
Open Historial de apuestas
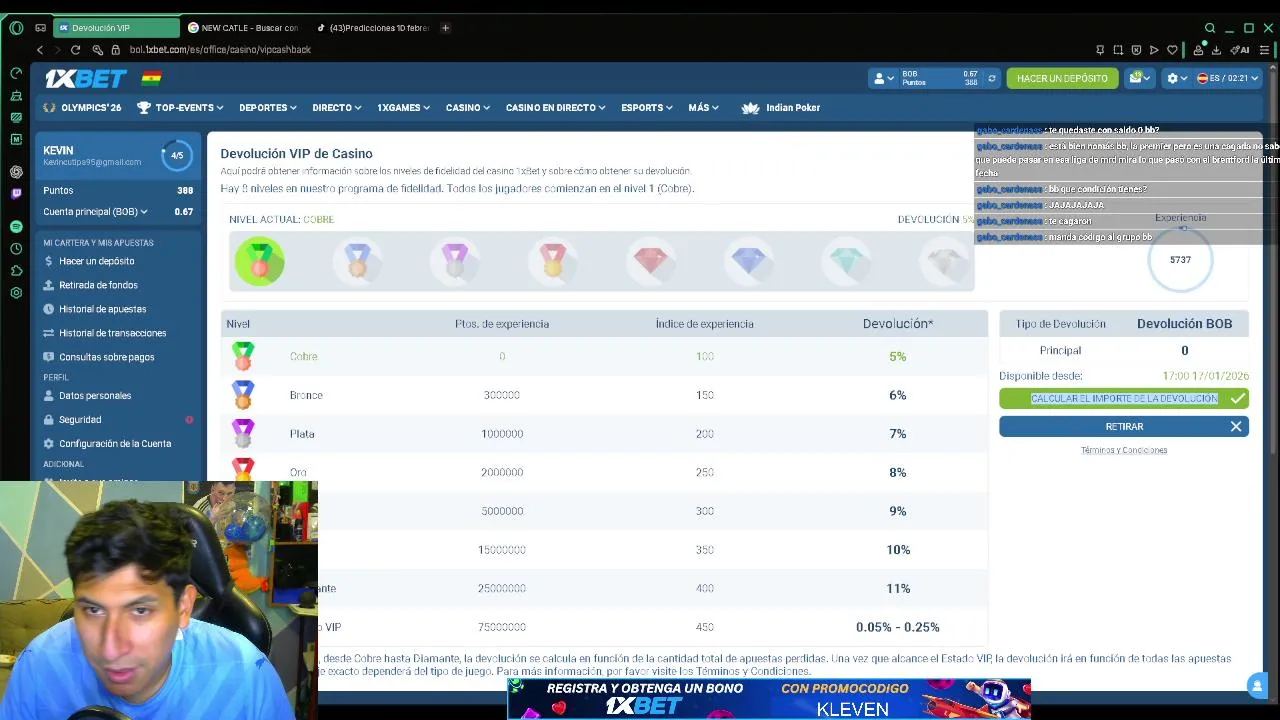(x=102, y=309)
